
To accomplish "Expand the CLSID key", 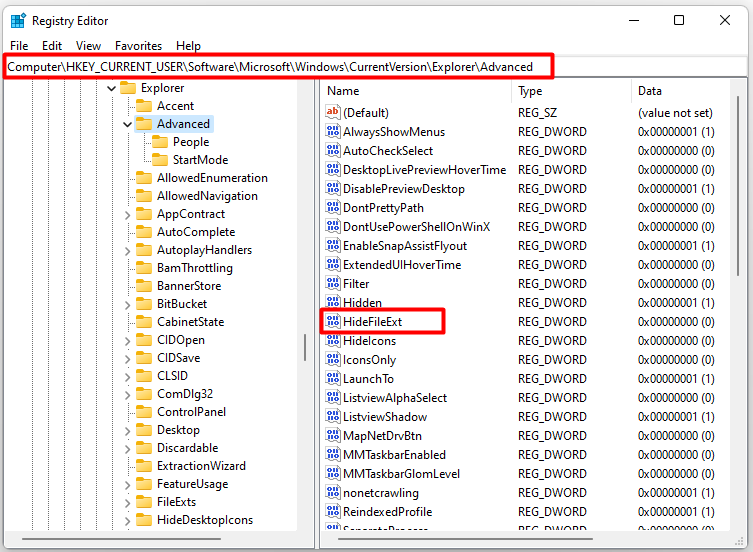I will pos(127,377).
